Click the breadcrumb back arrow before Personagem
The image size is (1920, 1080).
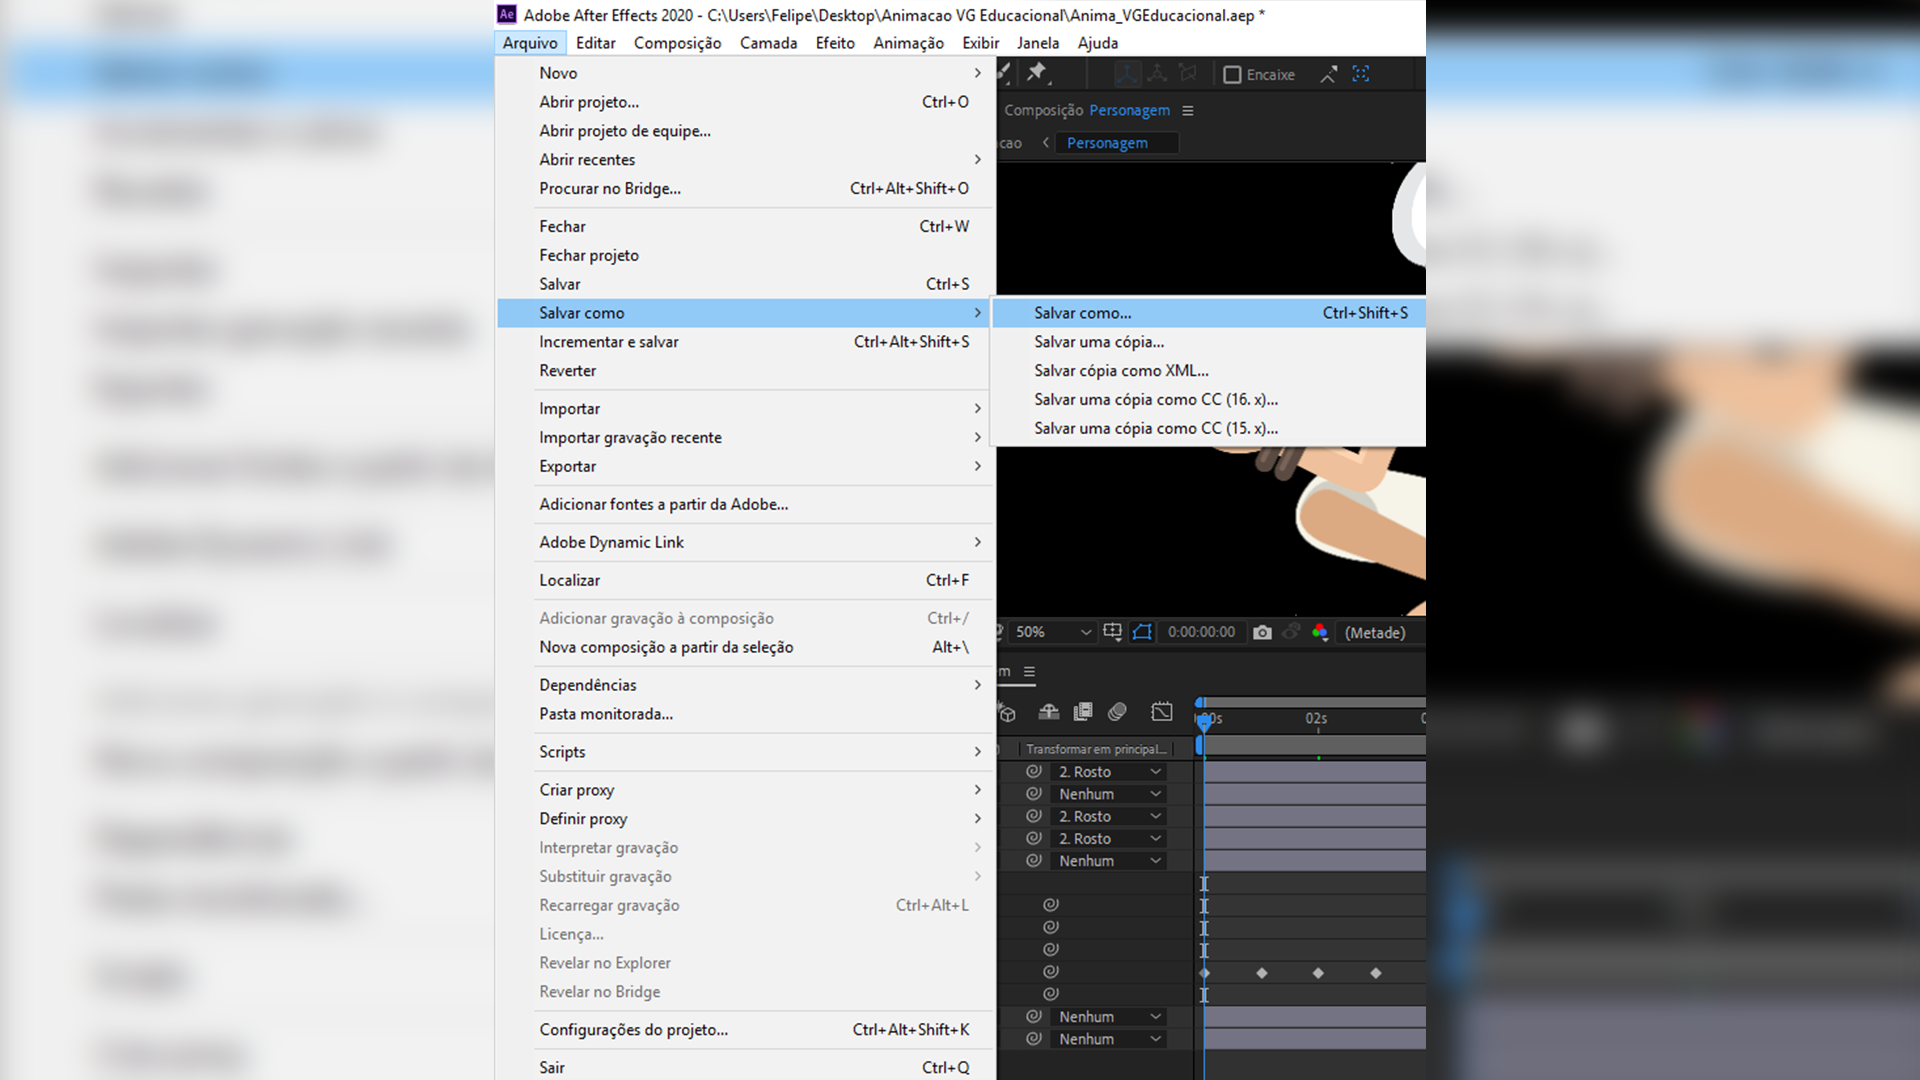tap(1046, 143)
